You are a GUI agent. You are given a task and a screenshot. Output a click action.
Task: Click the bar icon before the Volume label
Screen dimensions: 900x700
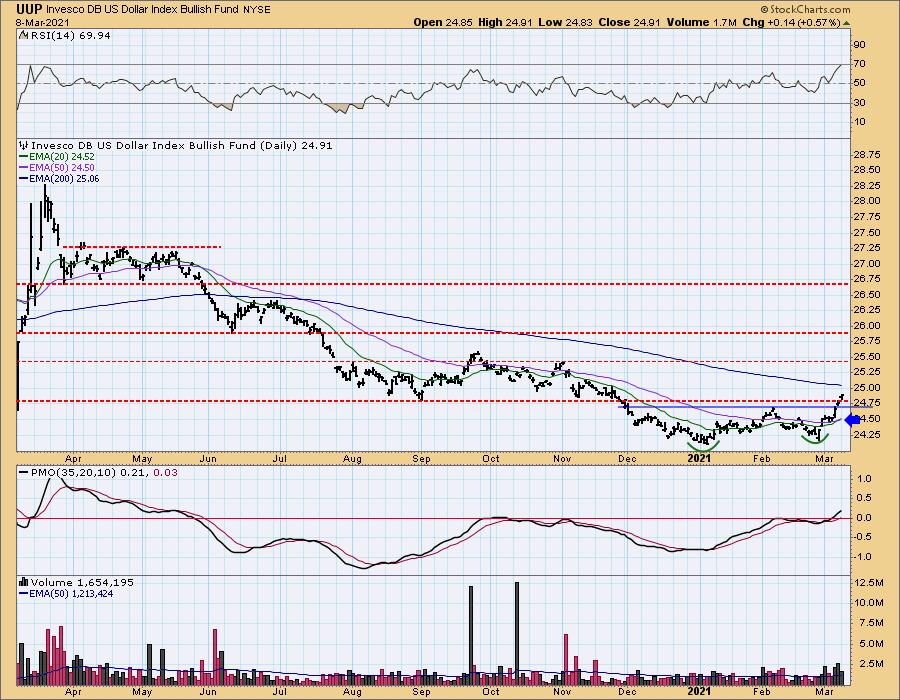click(x=24, y=582)
